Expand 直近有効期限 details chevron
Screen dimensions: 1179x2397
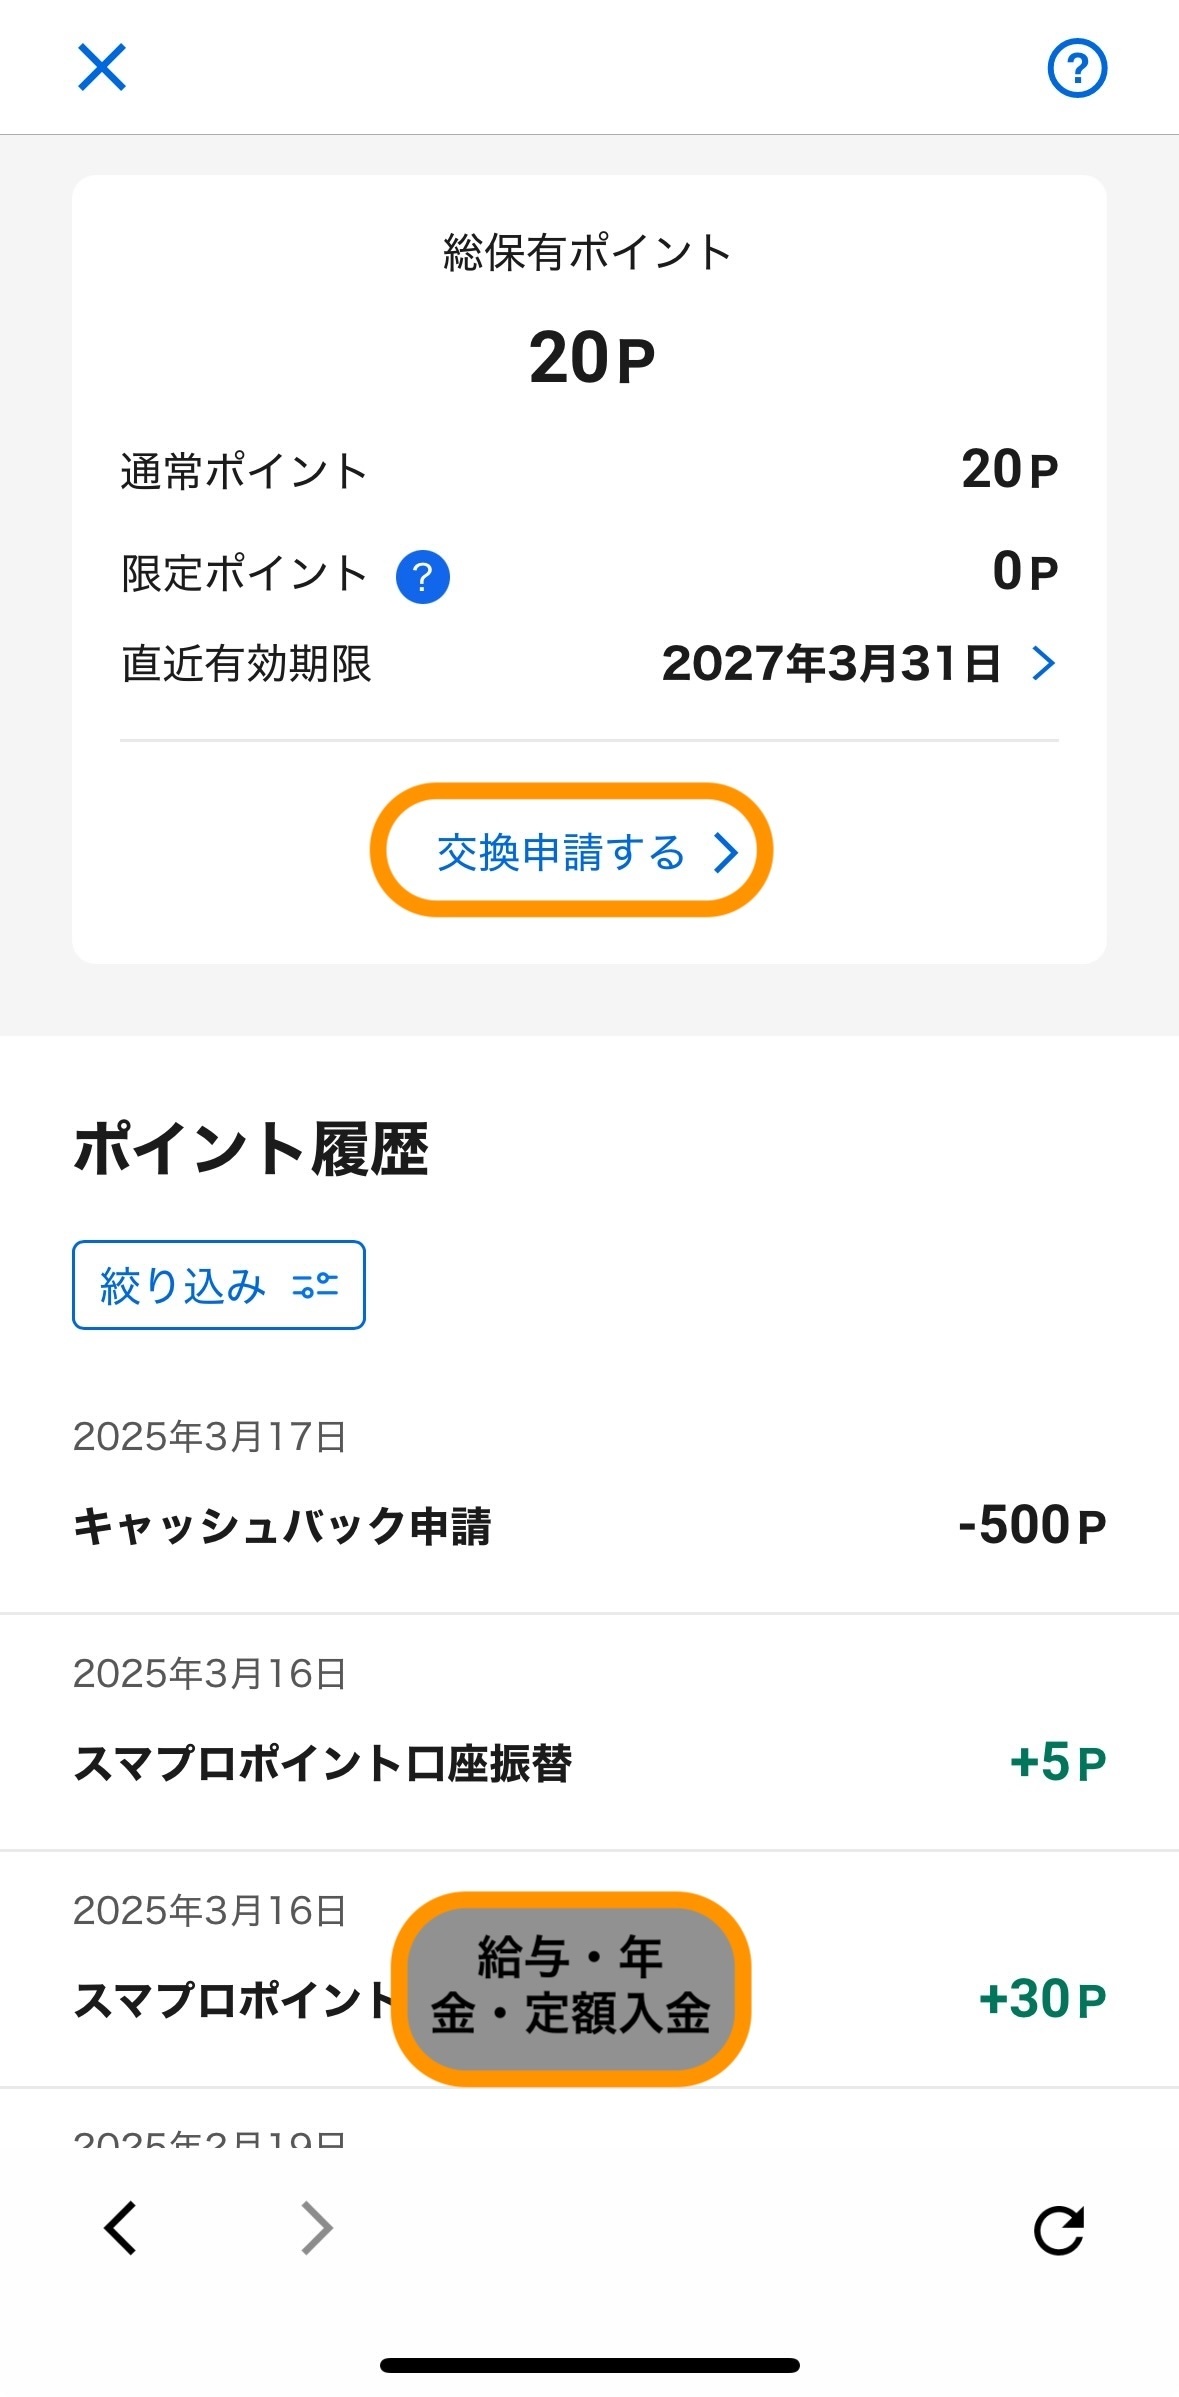click(1043, 663)
